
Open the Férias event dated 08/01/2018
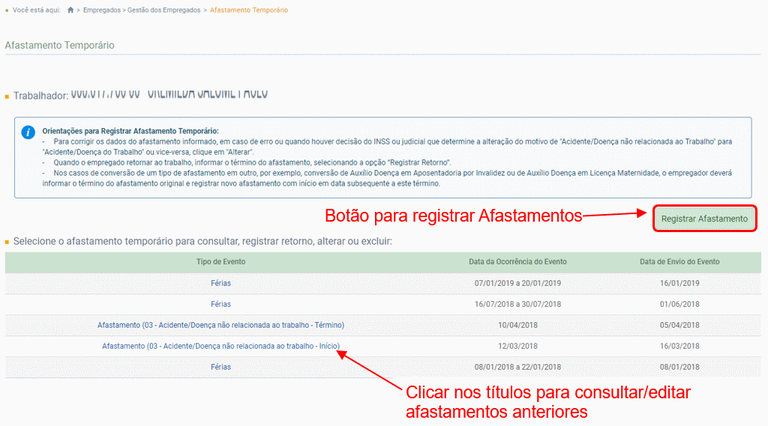click(221, 367)
